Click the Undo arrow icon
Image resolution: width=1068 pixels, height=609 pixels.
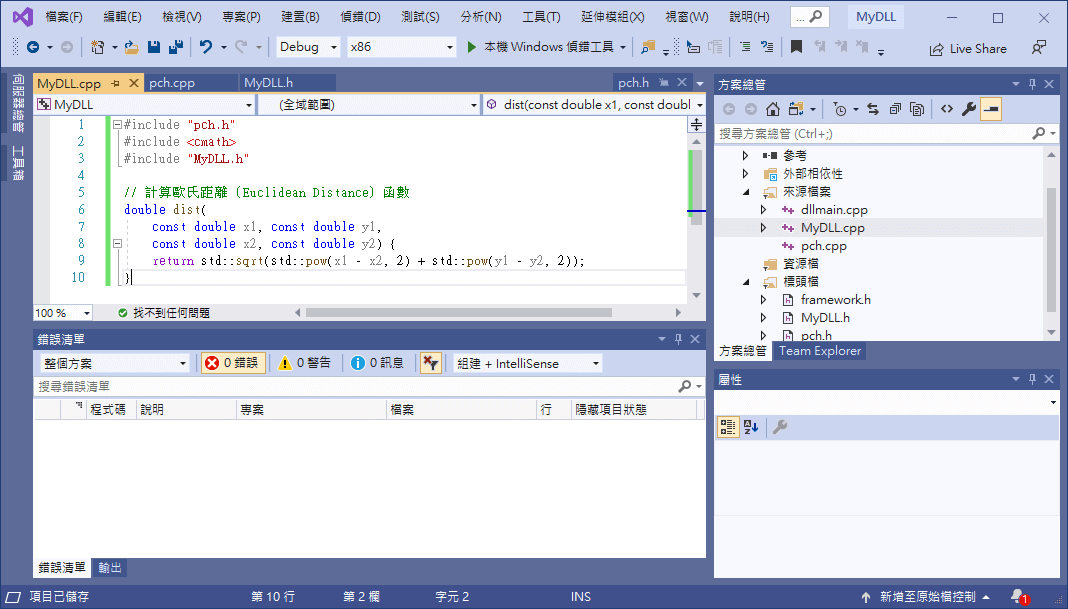206,47
